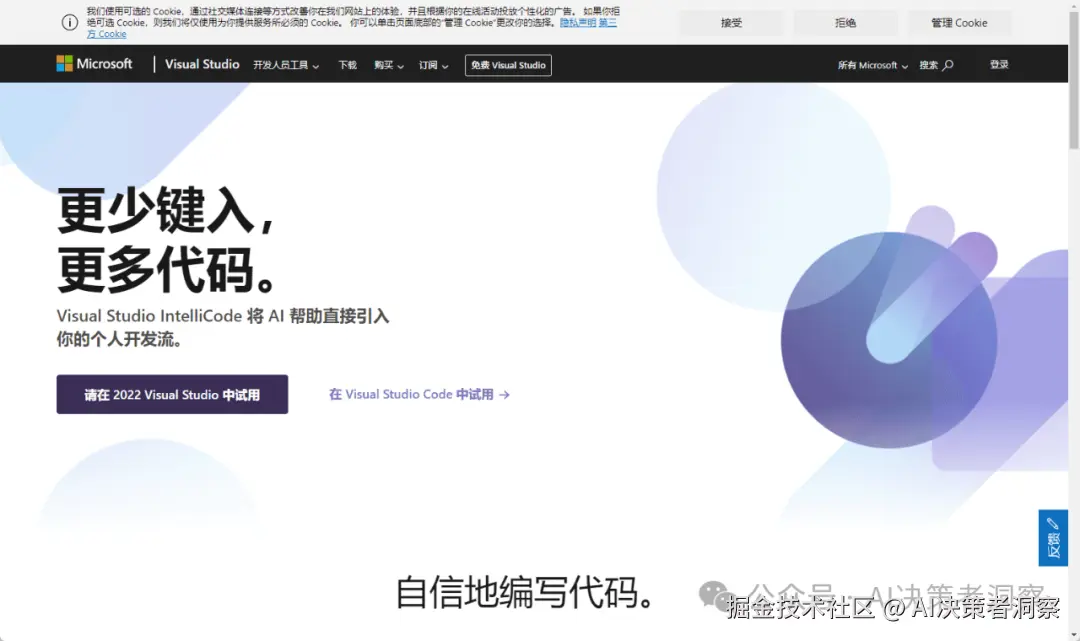Click the 公众号 circular face icon near bottom text
Image resolution: width=1080 pixels, height=641 pixels.
pos(712,592)
